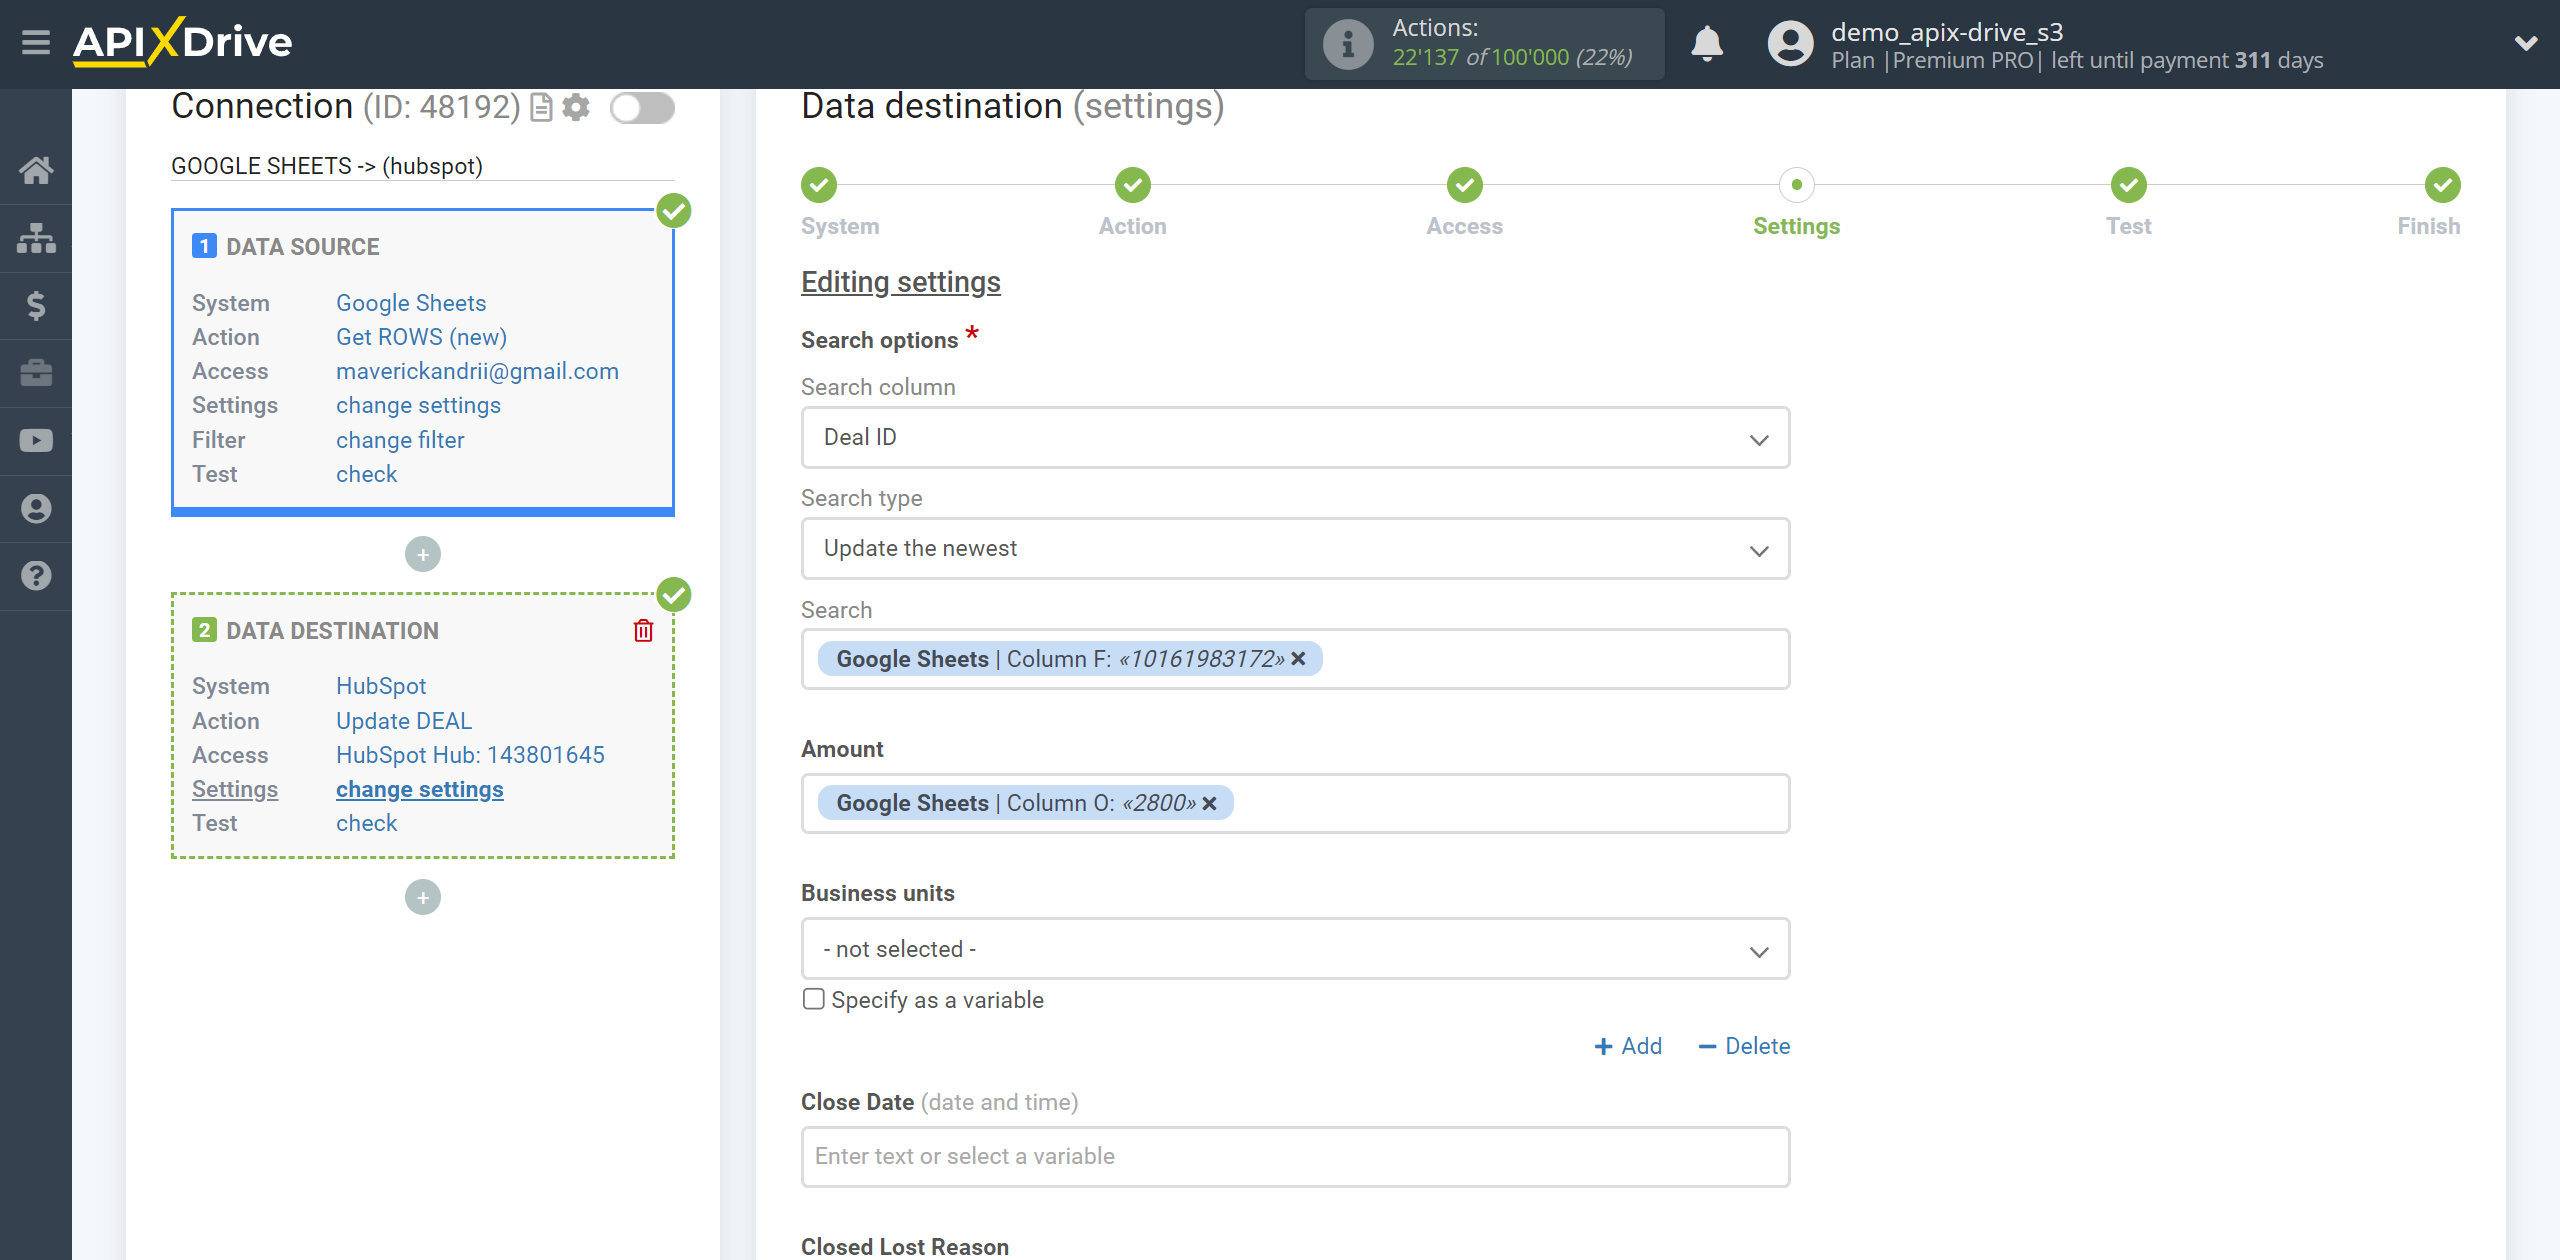Click data source check link
The image size is (2560, 1260).
[366, 474]
